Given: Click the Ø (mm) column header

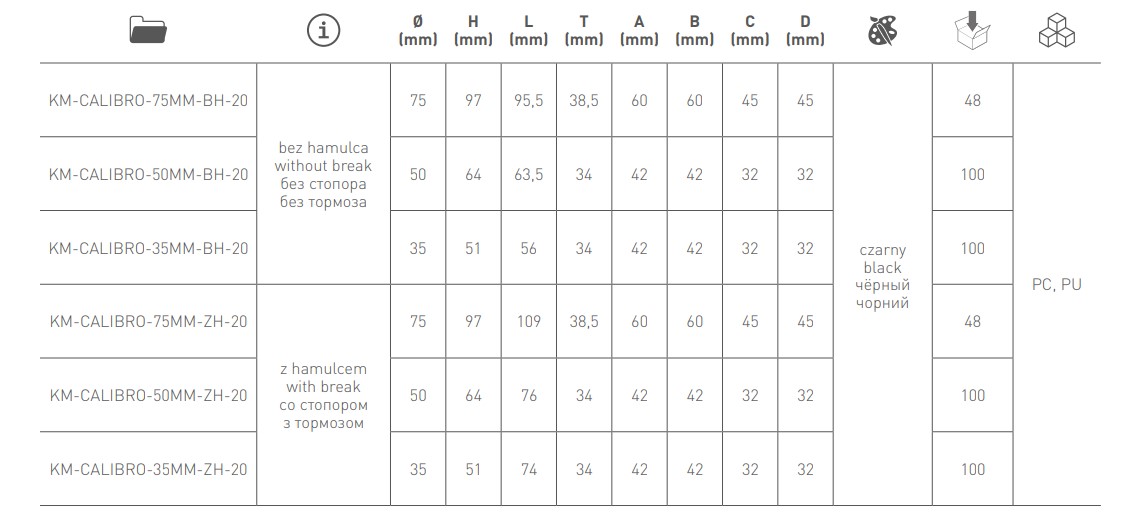Looking at the screenshot, I should (417, 31).
